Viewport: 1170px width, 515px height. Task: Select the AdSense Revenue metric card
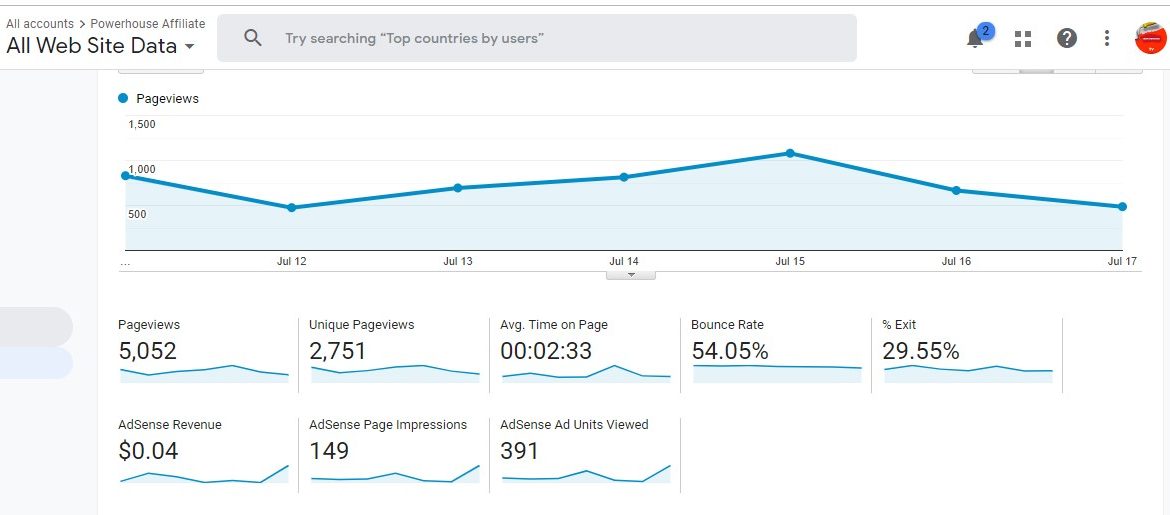205,452
